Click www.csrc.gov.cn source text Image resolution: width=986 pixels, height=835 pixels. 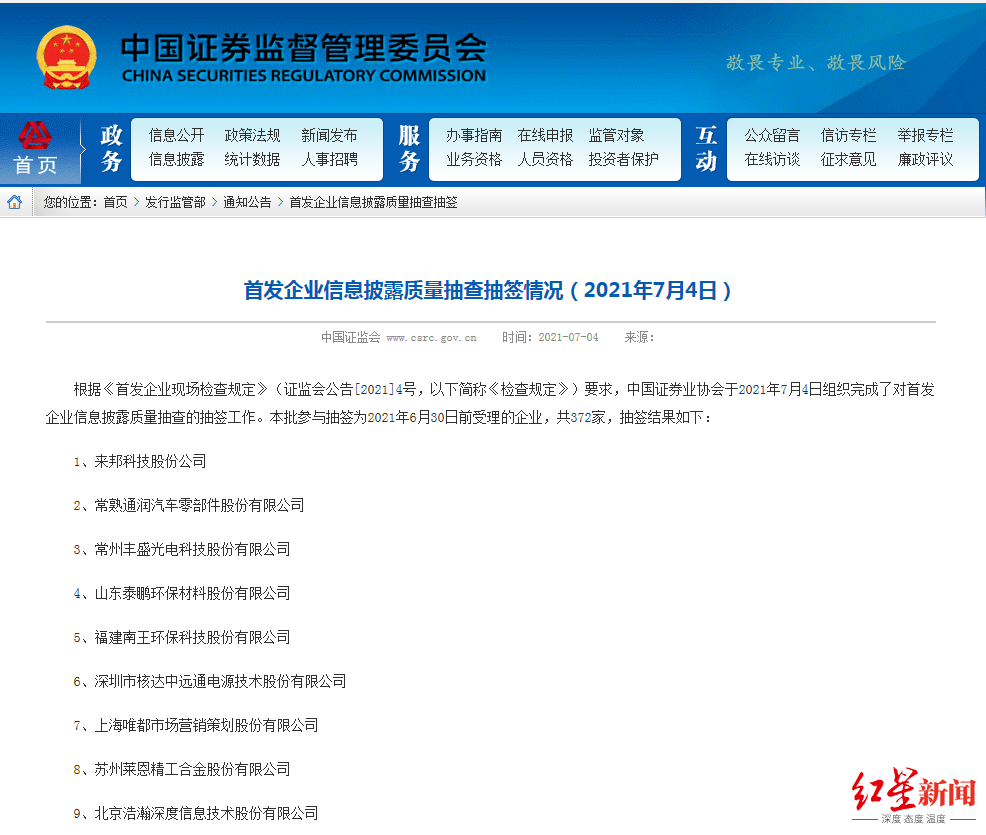pos(431,338)
